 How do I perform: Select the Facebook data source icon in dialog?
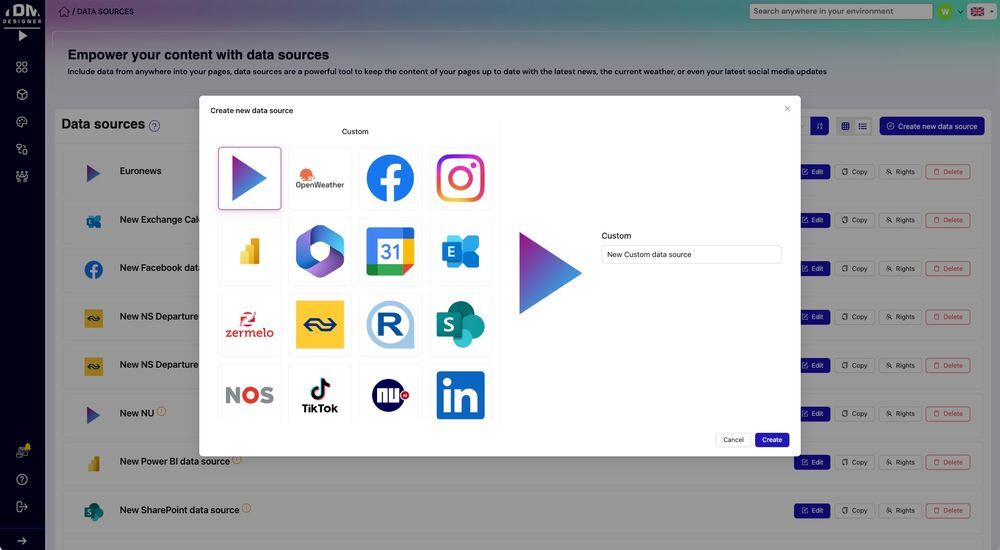tap(390, 178)
